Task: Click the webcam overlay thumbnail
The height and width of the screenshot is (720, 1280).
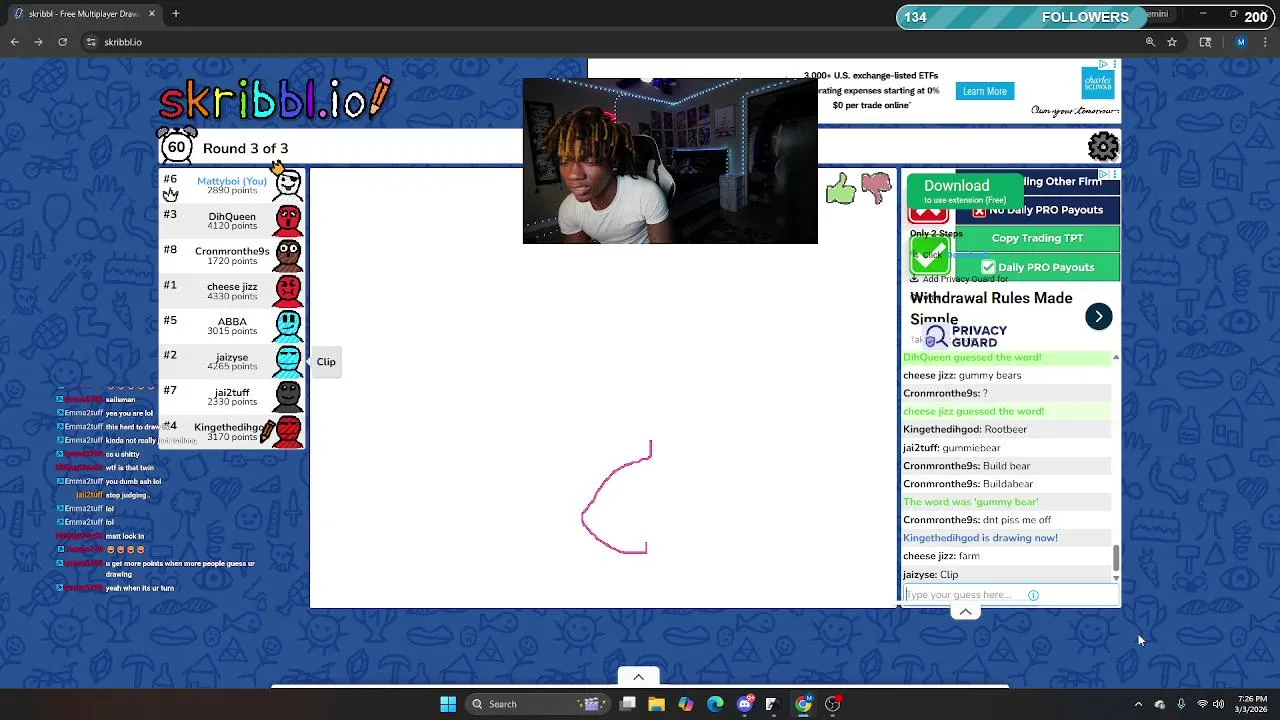Action: coord(670,161)
